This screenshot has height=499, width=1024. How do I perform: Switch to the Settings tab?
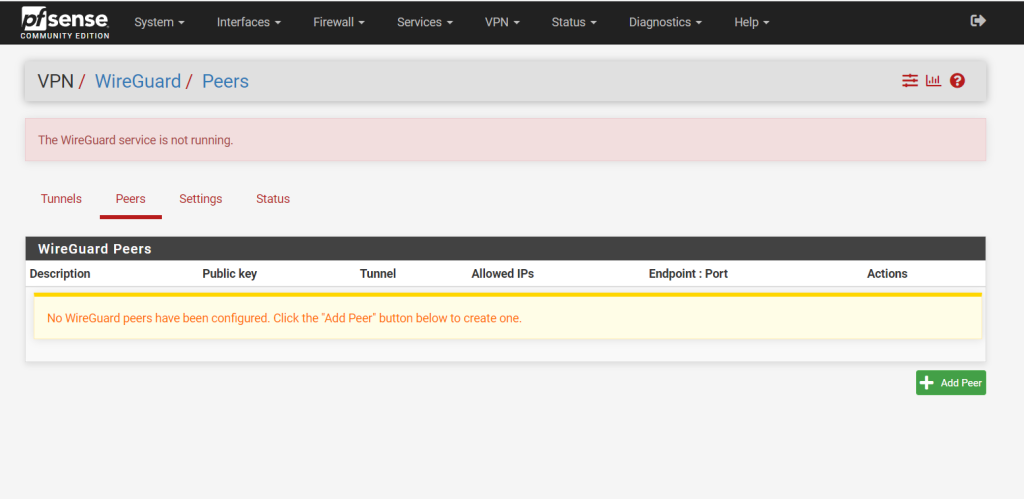point(200,199)
